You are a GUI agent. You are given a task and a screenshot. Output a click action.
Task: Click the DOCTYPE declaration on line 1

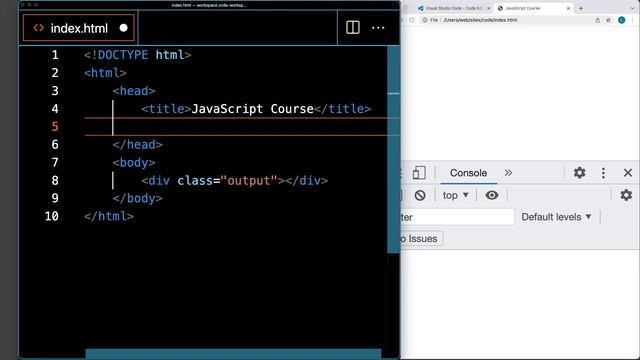[x=138, y=55]
